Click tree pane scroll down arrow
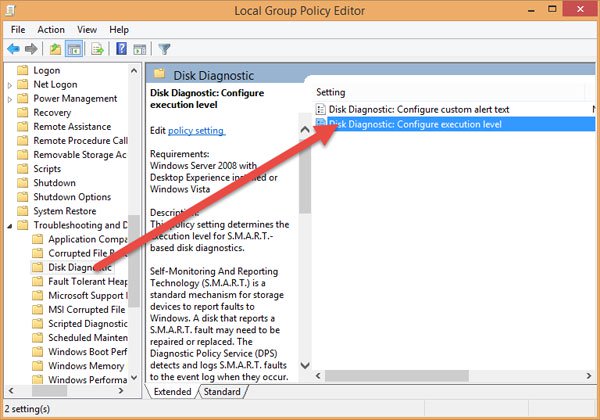Screen dimensions: 600x420 [x=134, y=378]
